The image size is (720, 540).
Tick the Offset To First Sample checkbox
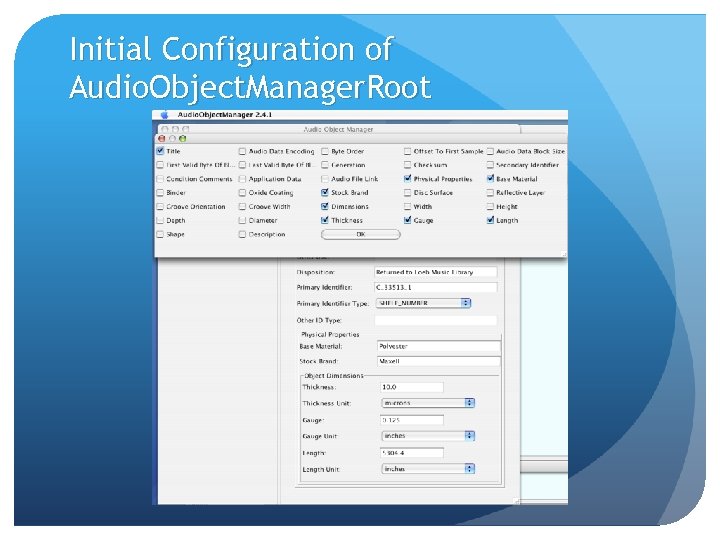407,151
